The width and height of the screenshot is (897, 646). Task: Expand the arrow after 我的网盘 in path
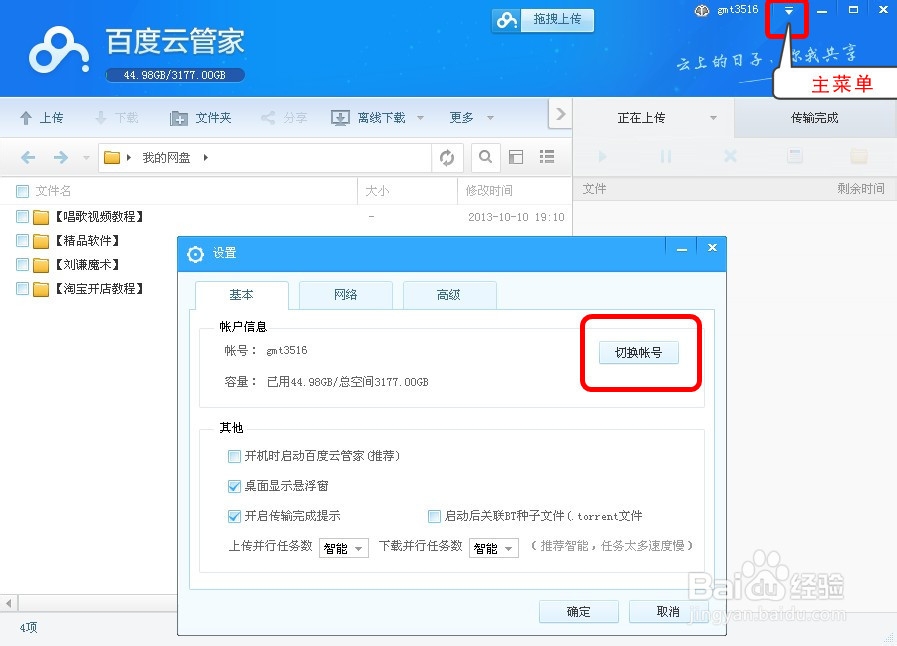pos(205,157)
